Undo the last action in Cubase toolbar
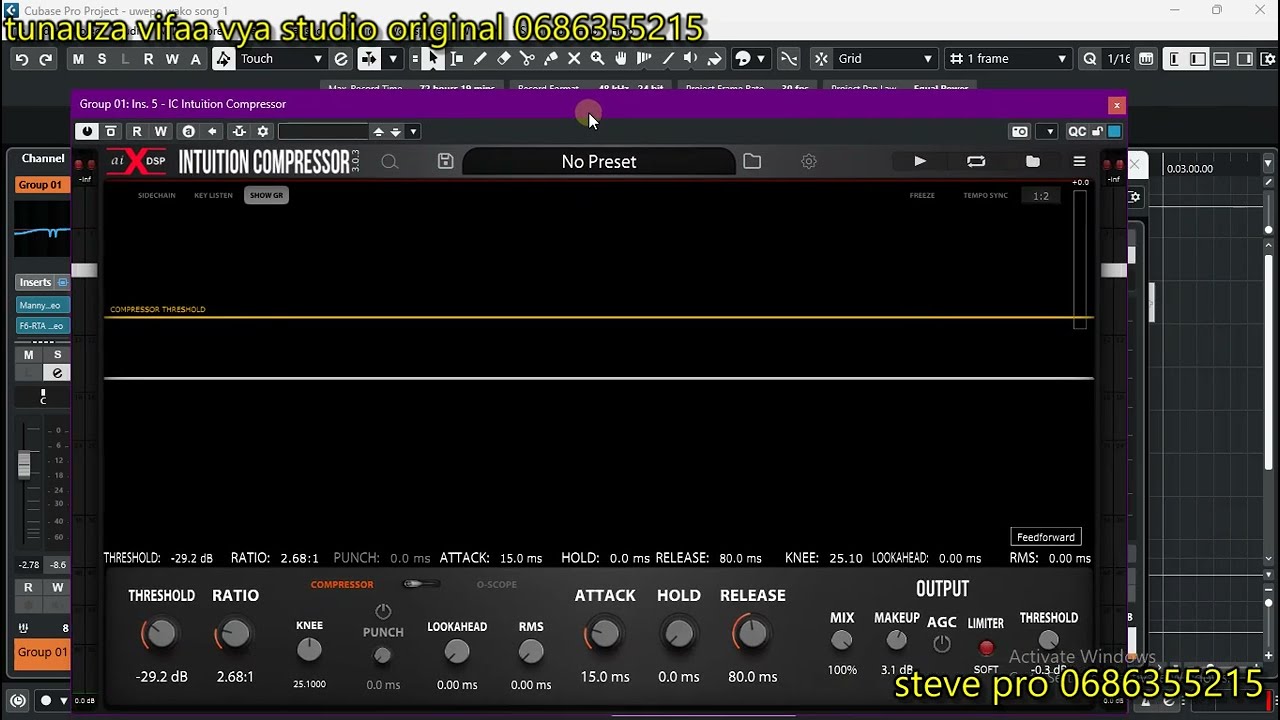Viewport: 1280px width, 720px height. tap(21, 59)
